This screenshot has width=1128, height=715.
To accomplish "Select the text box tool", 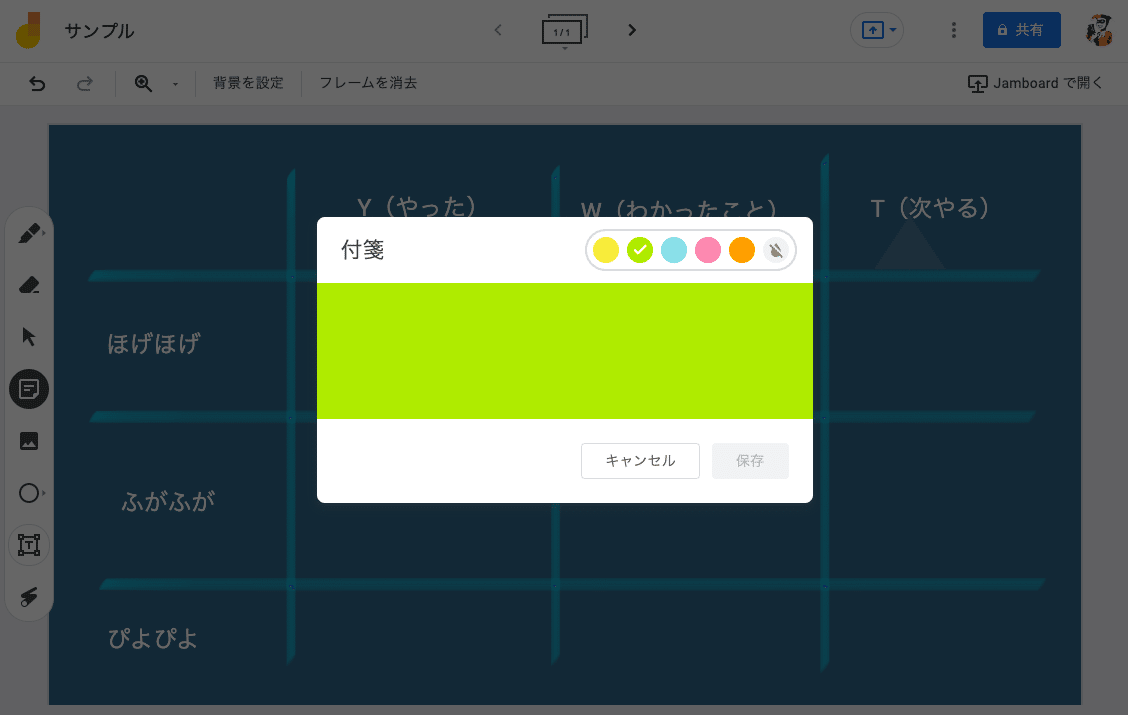I will point(29,545).
